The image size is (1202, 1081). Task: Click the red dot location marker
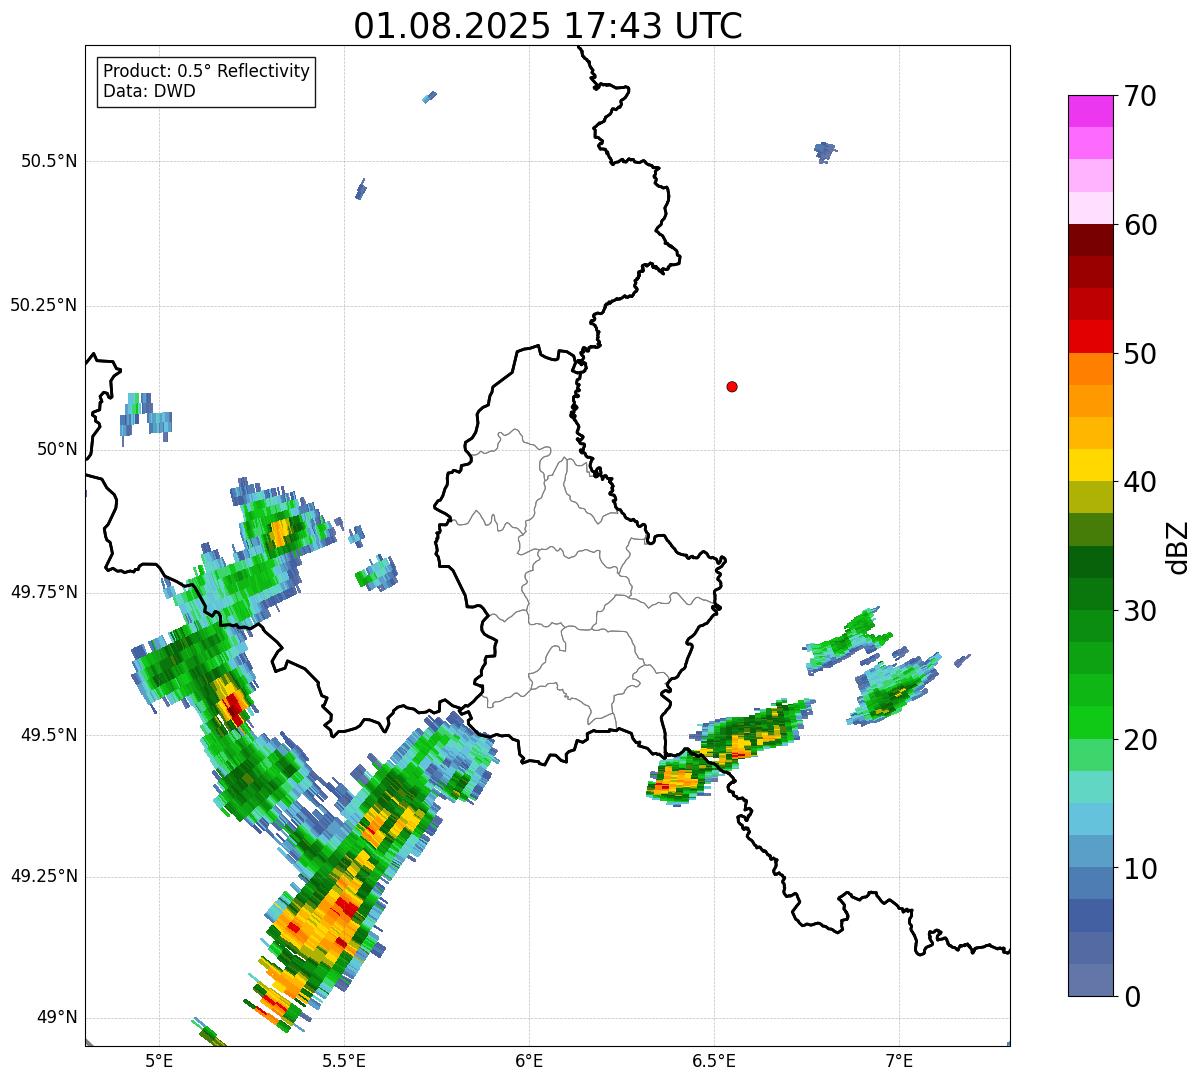click(x=732, y=386)
